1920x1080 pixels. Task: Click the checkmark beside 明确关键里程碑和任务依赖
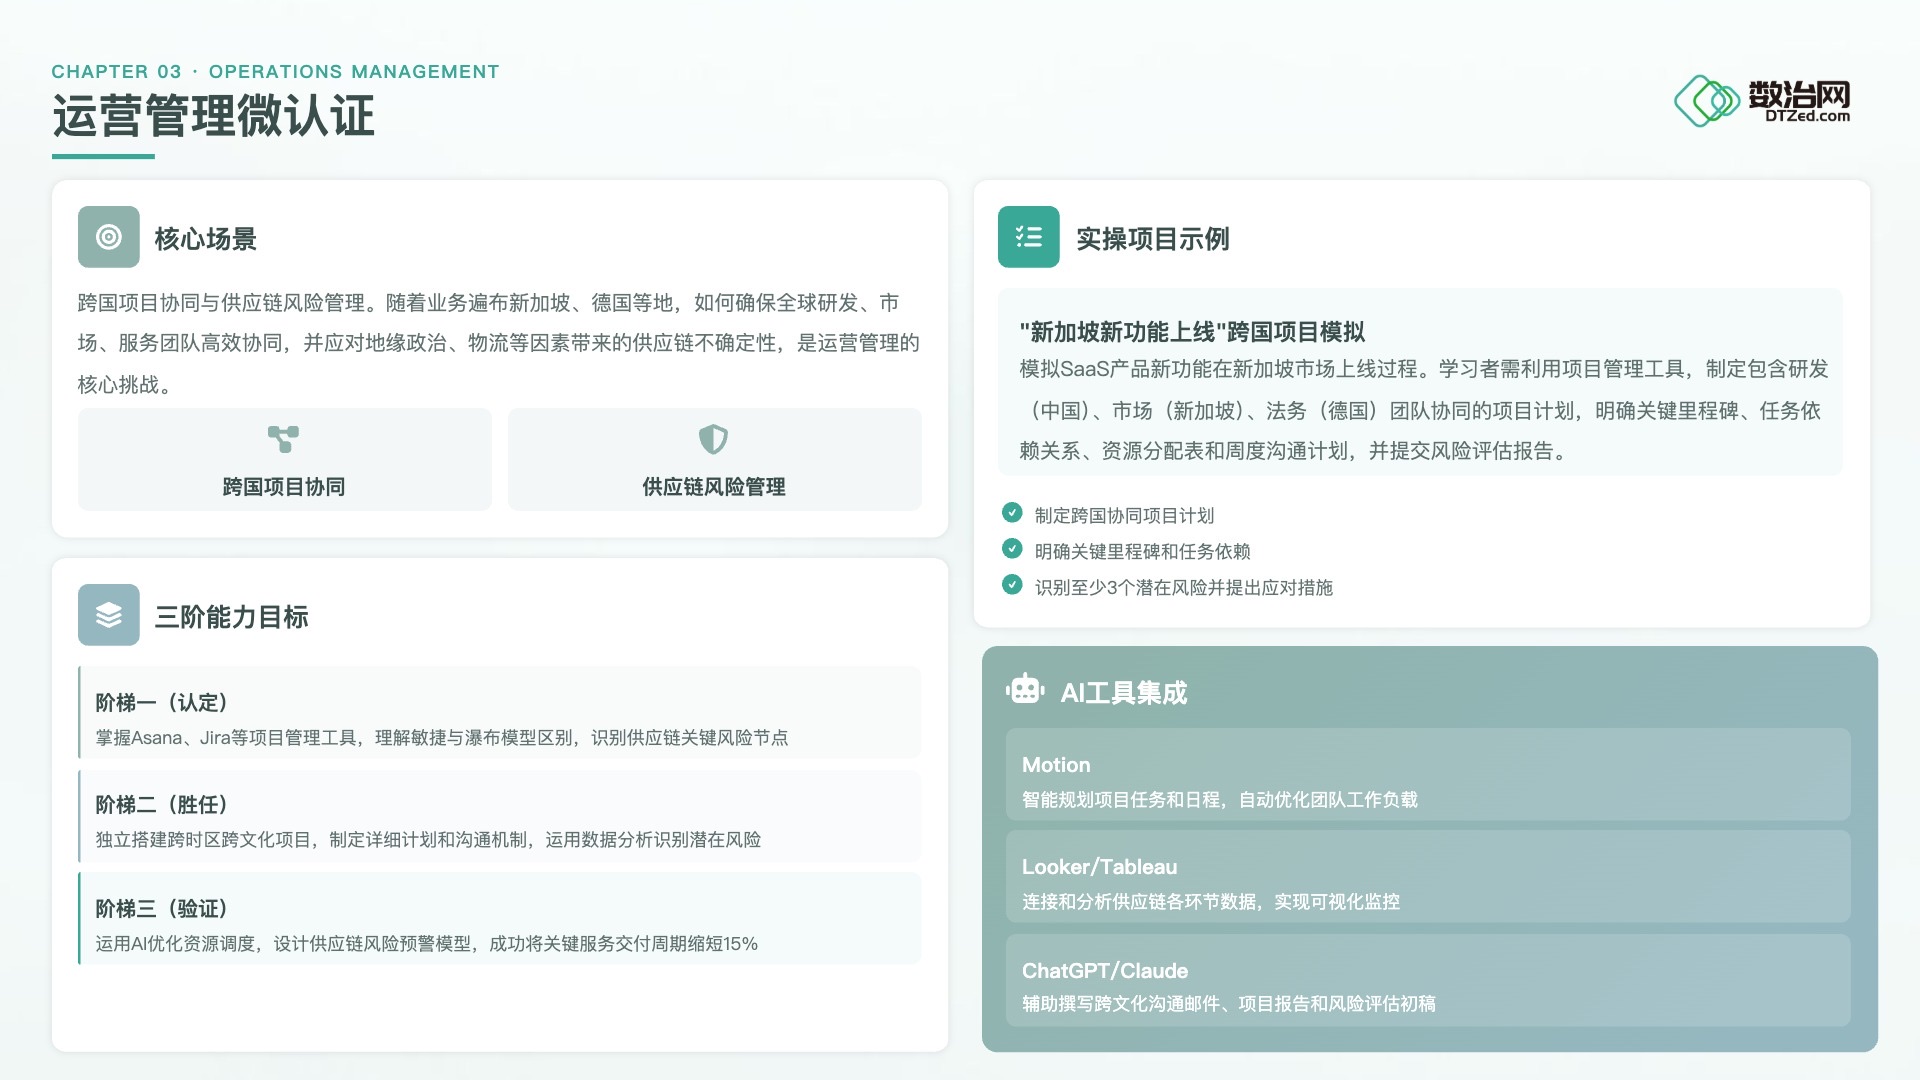[x=1012, y=549]
